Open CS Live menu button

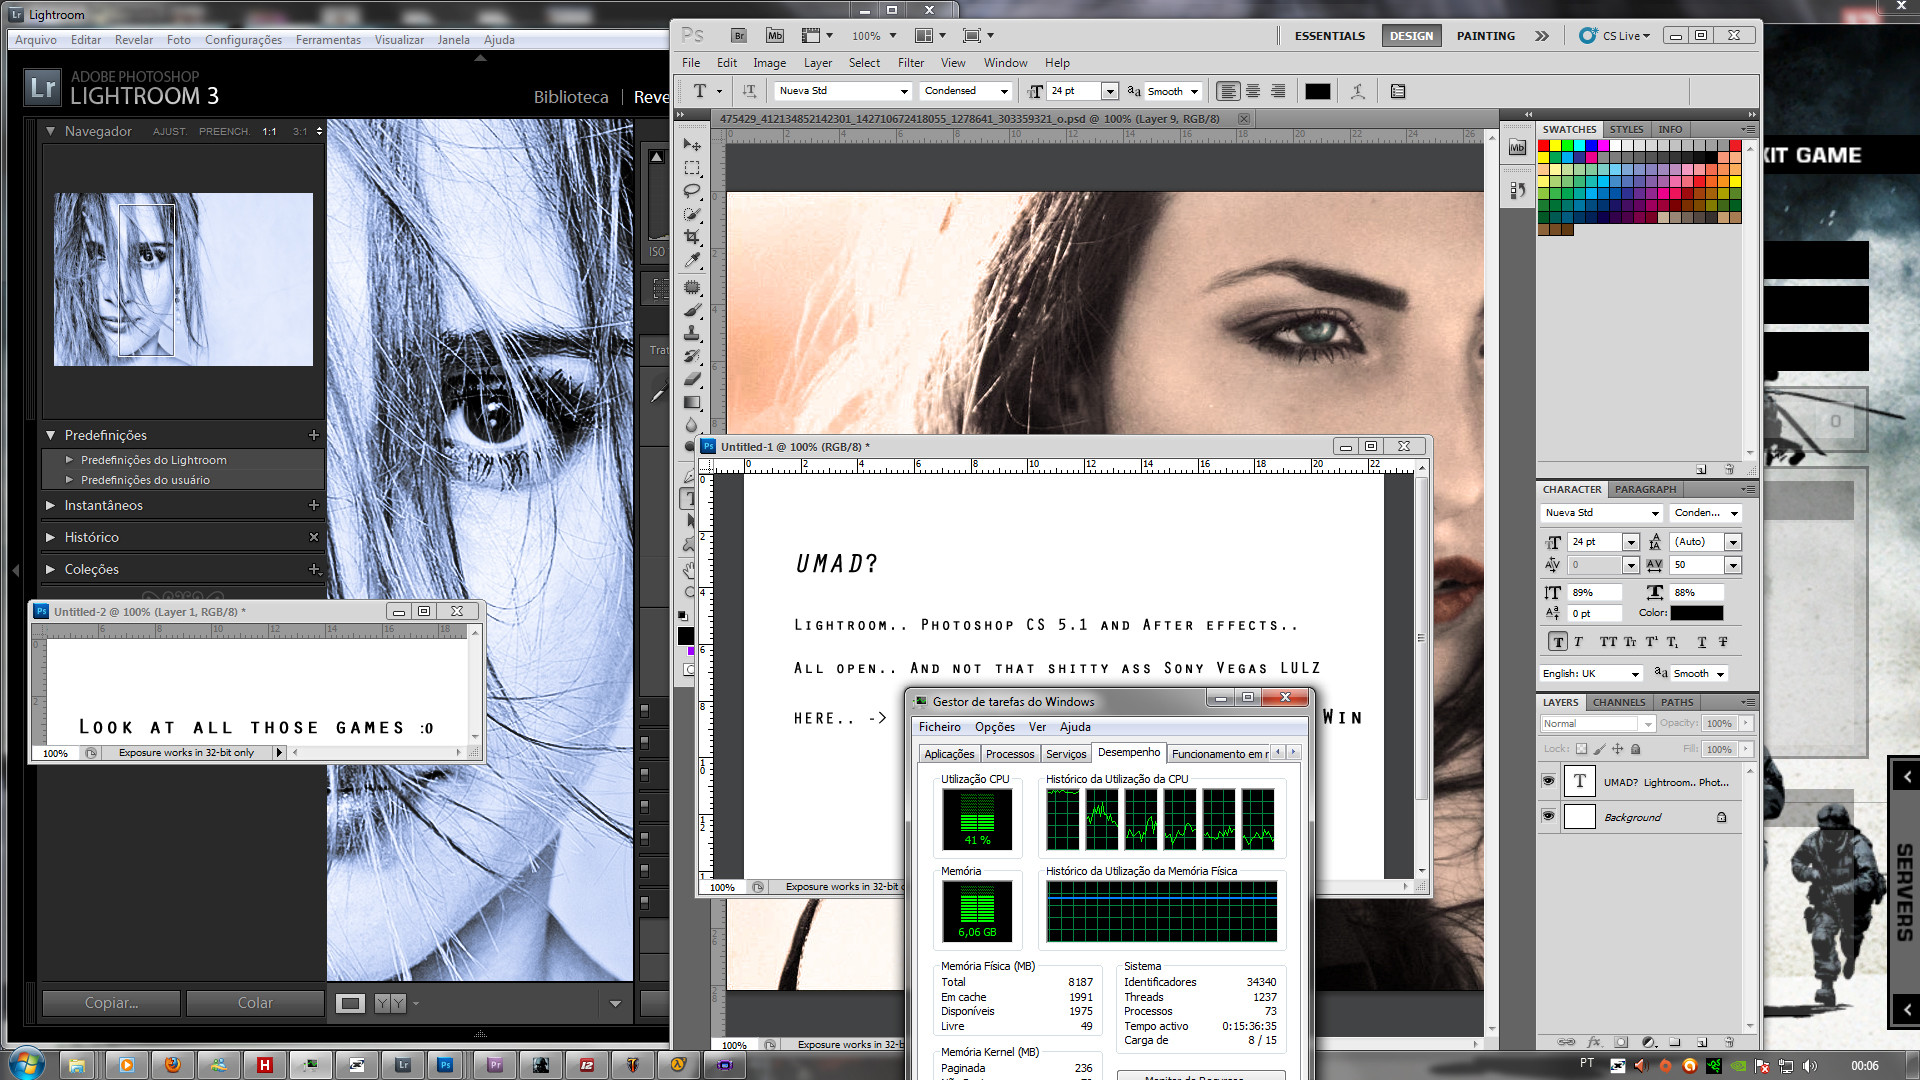(x=1614, y=36)
